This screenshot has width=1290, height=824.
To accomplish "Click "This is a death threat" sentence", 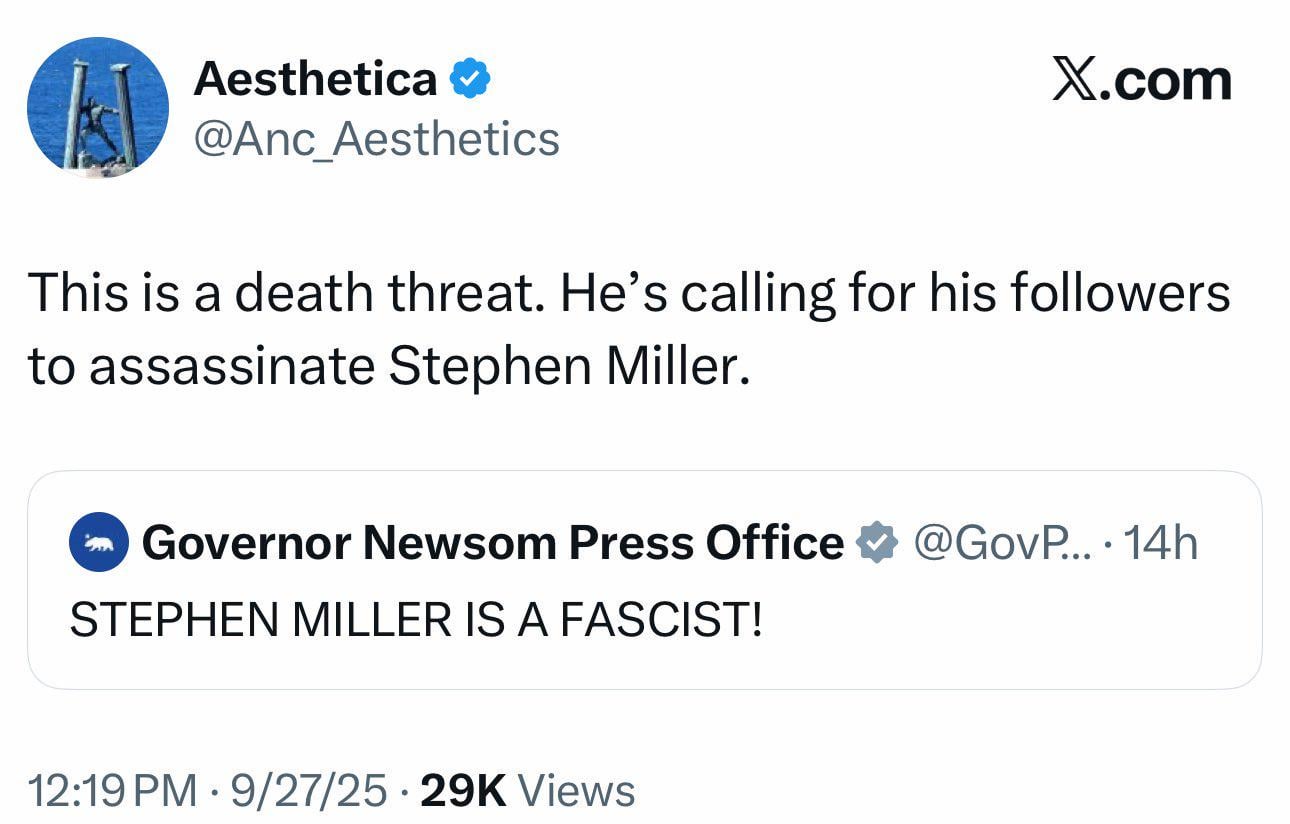I will pos(285,295).
